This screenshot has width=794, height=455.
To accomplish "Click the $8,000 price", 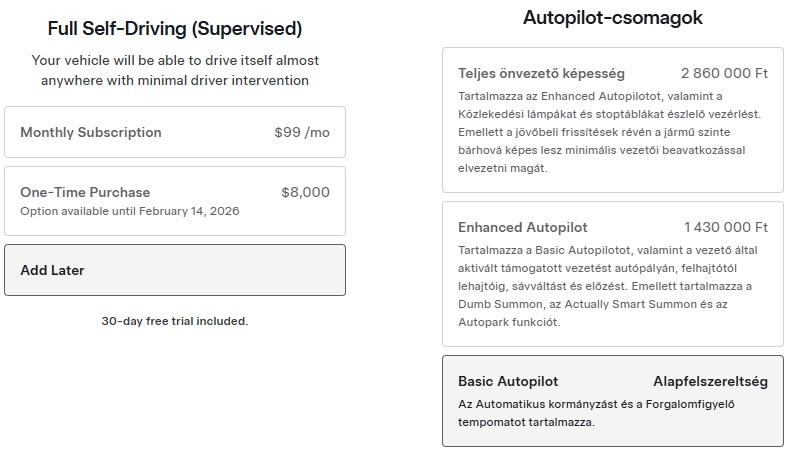I will [x=305, y=192].
